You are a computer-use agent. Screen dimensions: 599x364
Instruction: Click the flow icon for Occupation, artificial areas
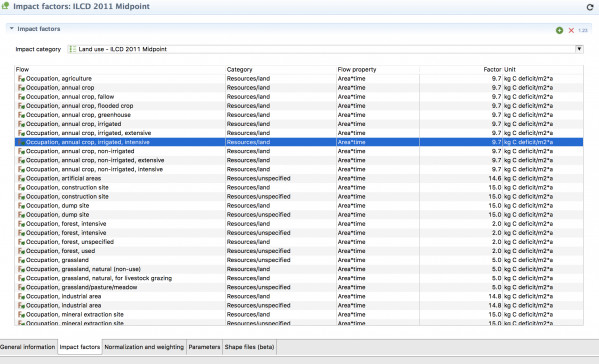pyautogui.click(x=21, y=178)
